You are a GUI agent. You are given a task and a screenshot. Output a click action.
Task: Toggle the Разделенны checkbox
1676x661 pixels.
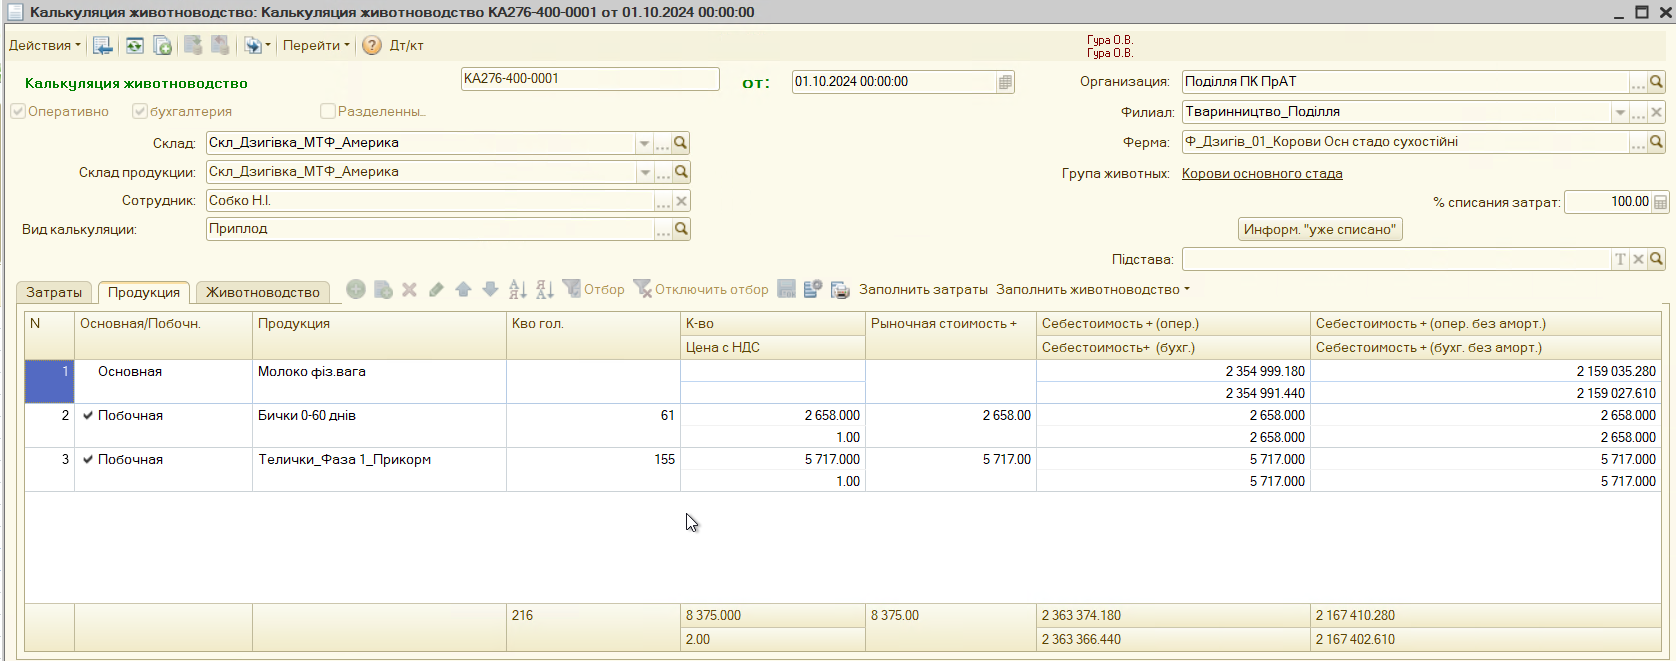327,111
